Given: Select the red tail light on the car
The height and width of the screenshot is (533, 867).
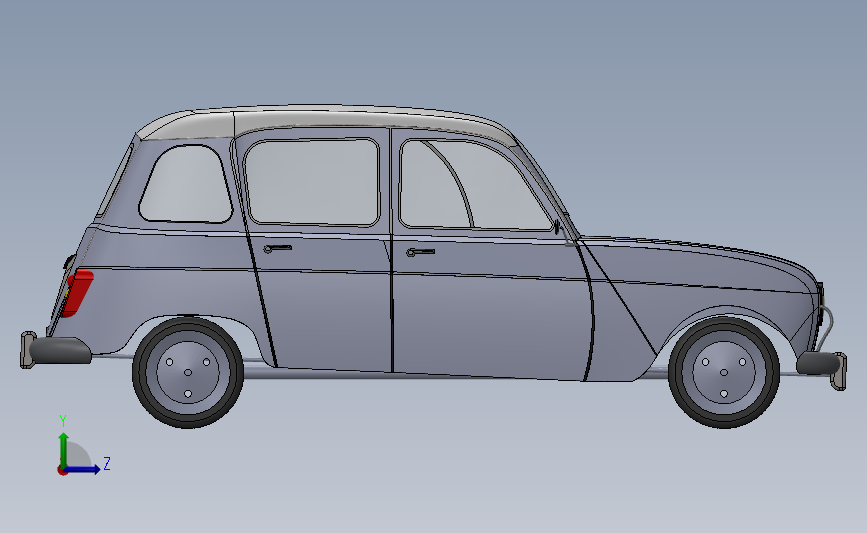Looking at the screenshot, I should coord(77,293).
